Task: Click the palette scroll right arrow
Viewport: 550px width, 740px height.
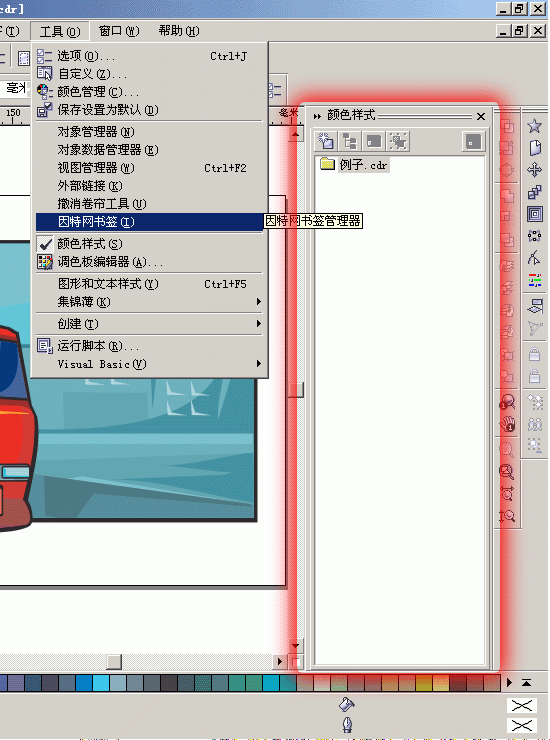Action: 509,682
